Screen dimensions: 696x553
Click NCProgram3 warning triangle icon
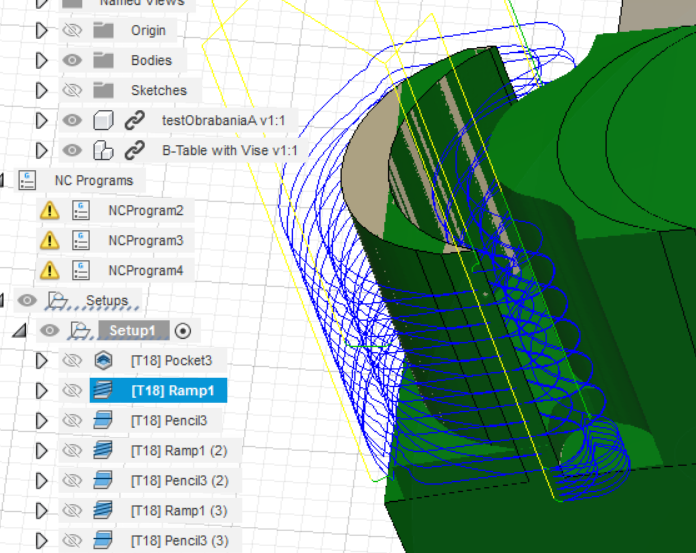pyautogui.click(x=49, y=241)
